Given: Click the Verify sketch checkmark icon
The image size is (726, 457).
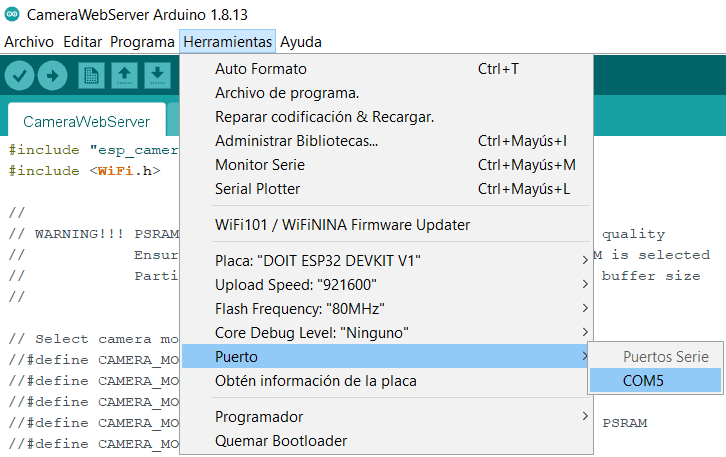Looking at the screenshot, I should 20,75.
